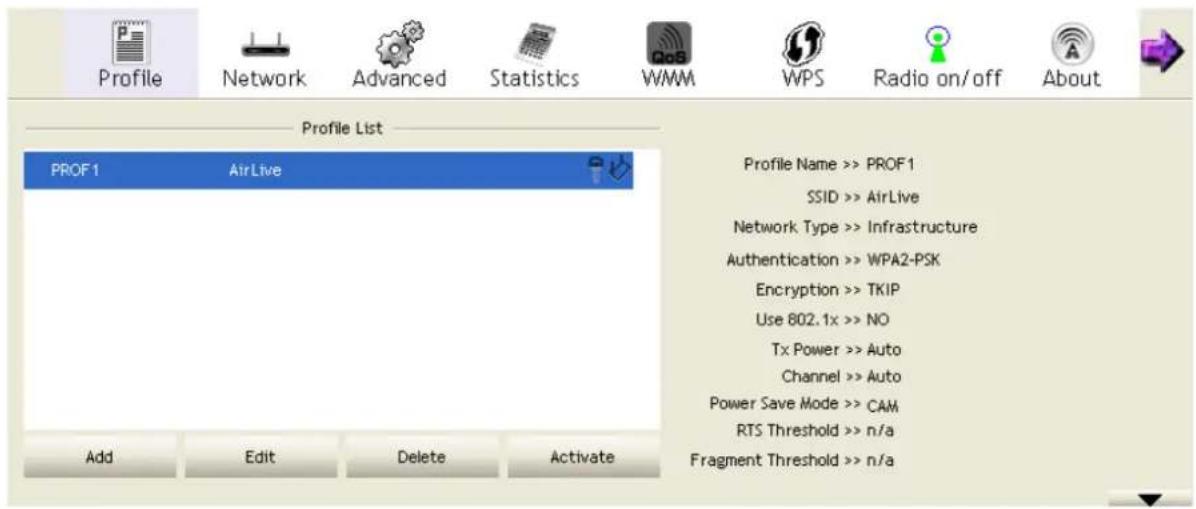1196x509 pixels.
Task: Open the About icon
Action: click(x=1072, y=43)
